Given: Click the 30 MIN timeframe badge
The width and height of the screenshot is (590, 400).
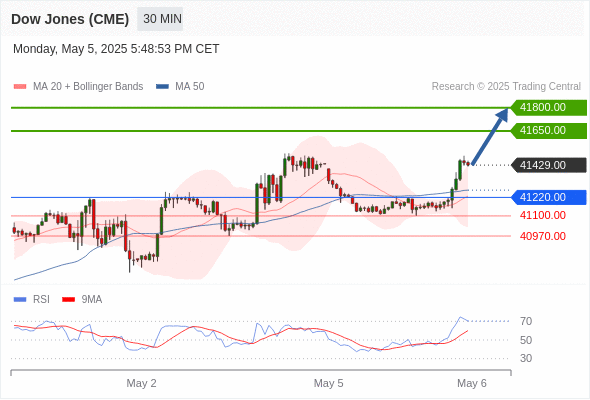Looking at the screenshot, I should (160, 19).
